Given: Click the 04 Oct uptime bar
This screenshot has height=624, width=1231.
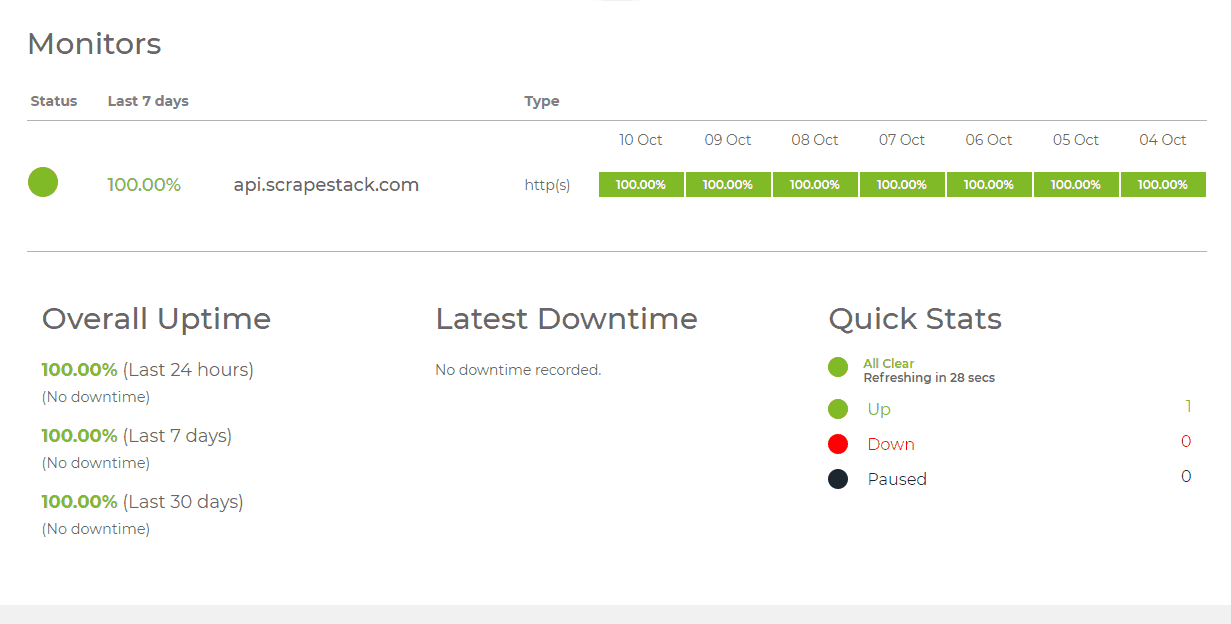Looking at the screenshot, I should tap(1163, 184).
